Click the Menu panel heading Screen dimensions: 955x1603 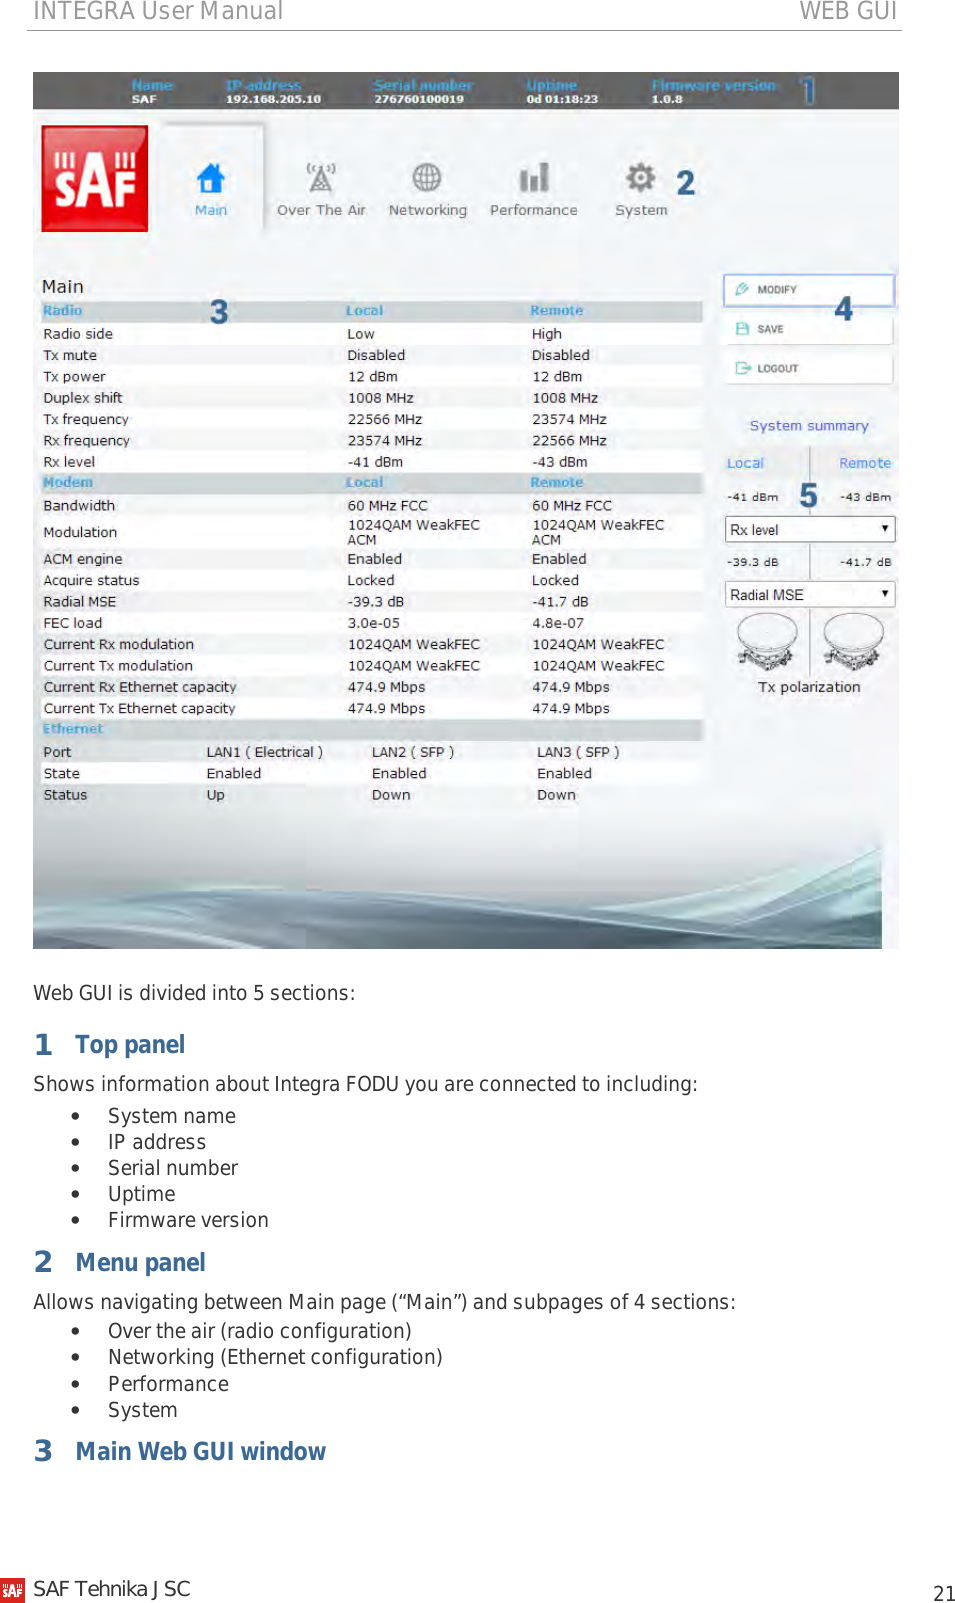(x=141, y=1263)
